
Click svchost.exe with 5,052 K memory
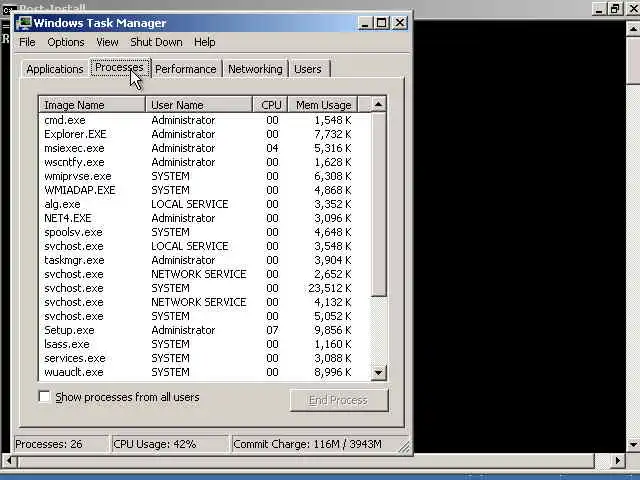click(204, 316)
